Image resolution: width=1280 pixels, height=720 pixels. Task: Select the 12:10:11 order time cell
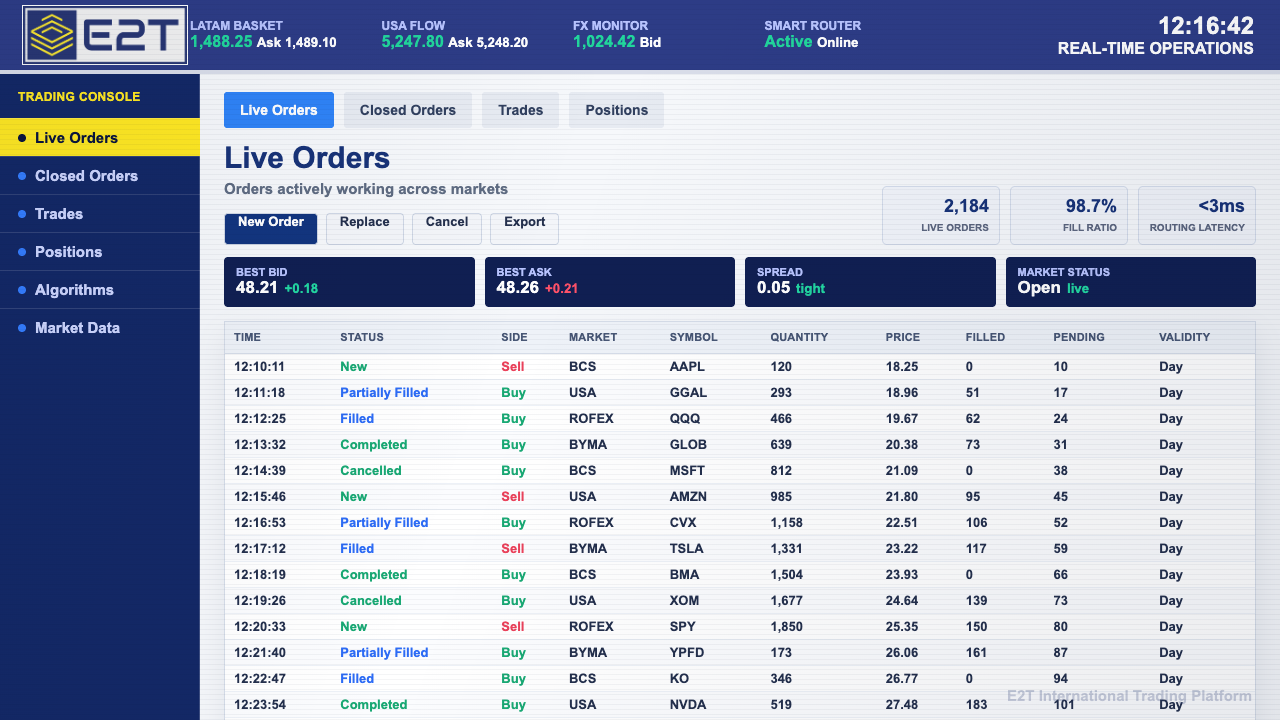coord(259,367)
